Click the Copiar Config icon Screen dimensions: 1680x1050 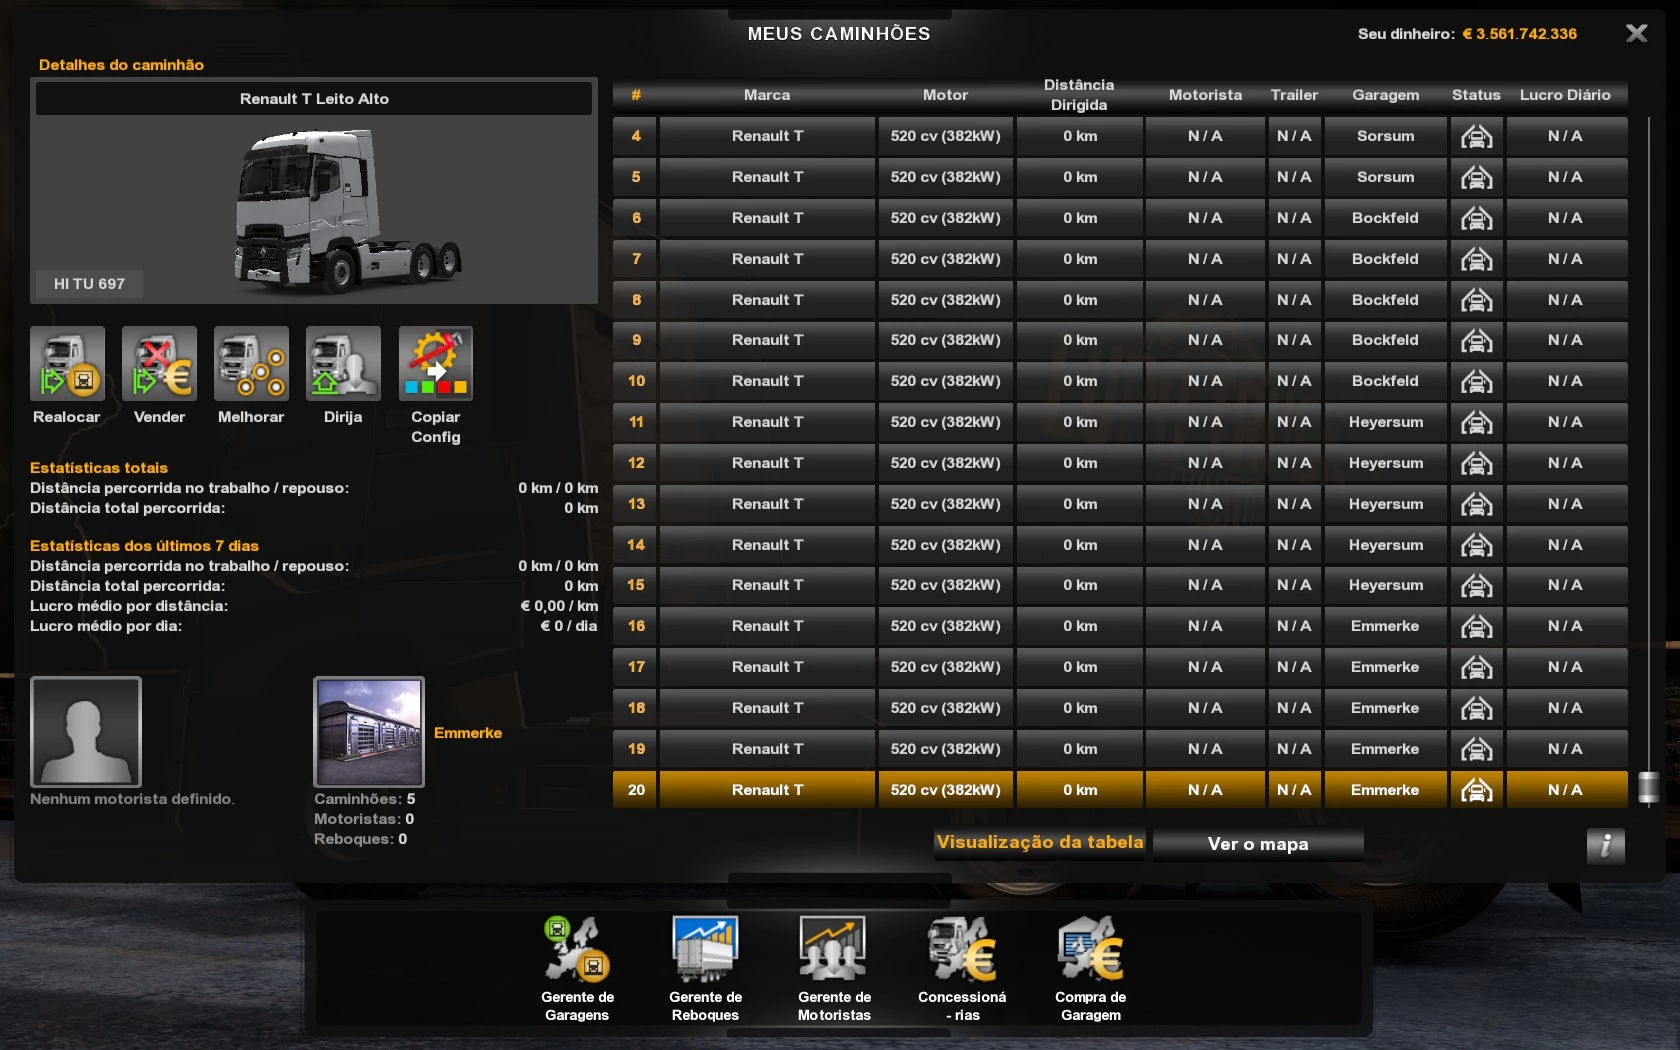[435, 364]
